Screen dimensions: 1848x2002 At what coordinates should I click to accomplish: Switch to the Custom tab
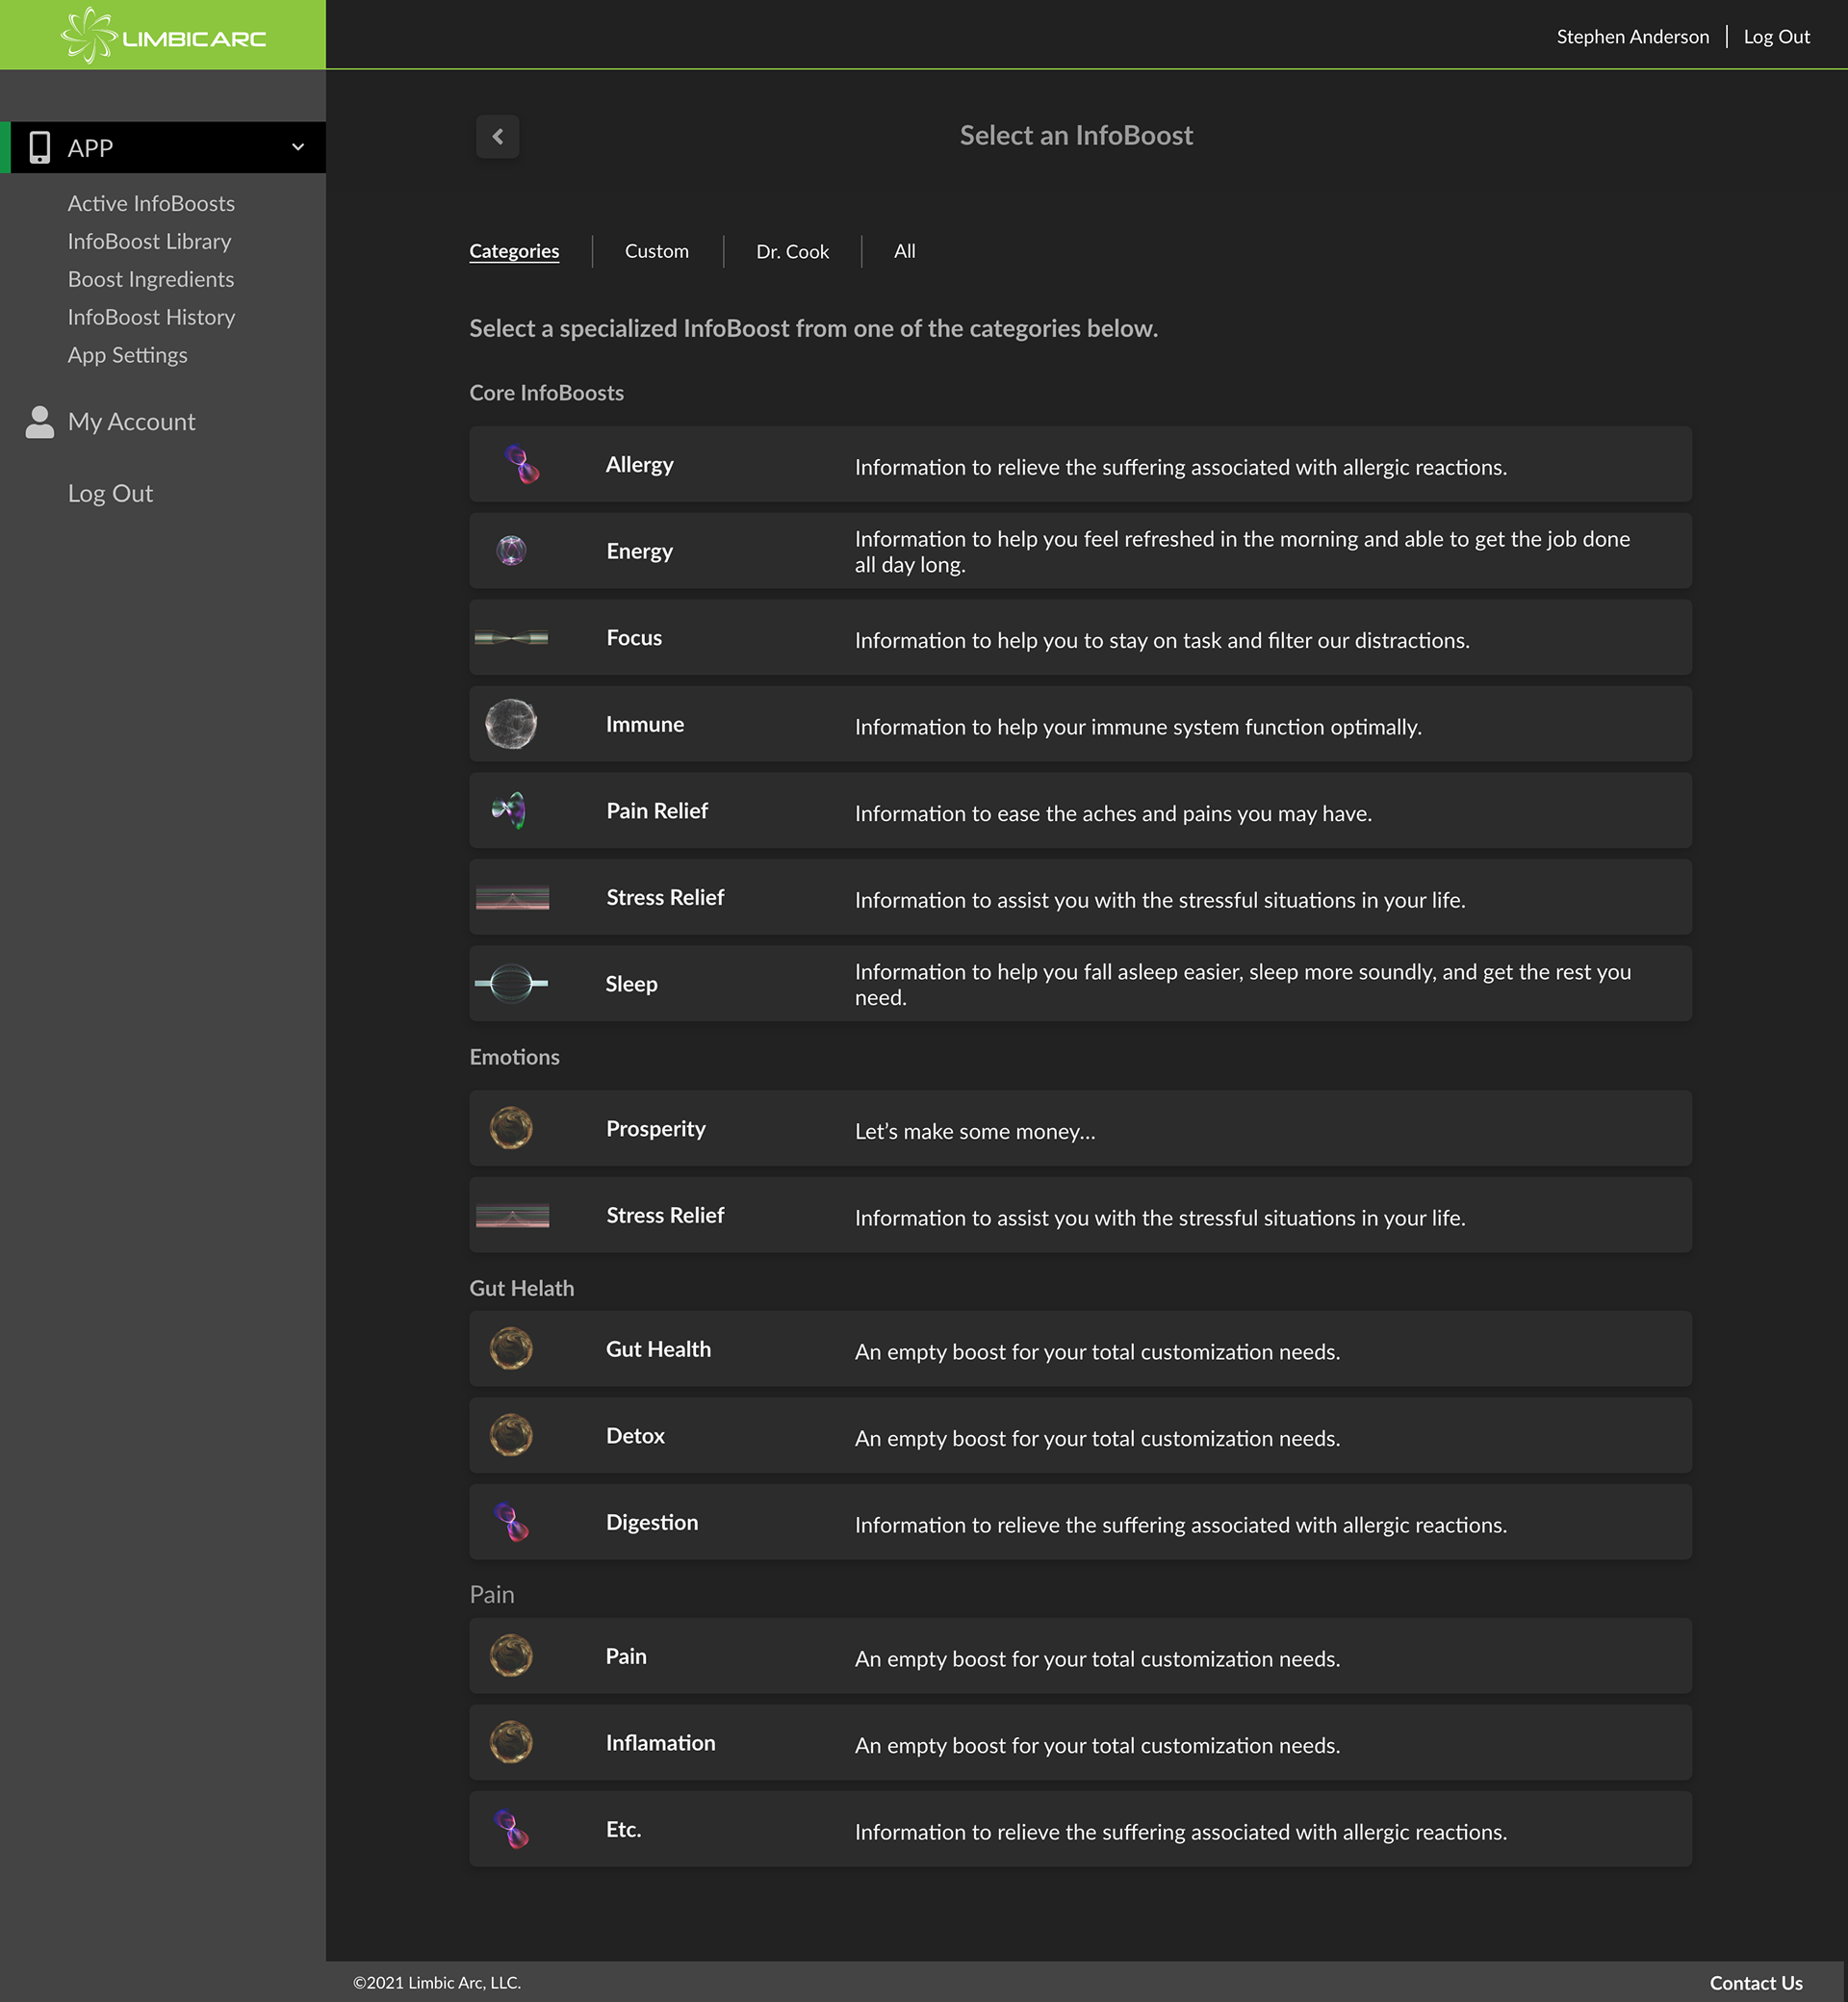pos(657,251)
